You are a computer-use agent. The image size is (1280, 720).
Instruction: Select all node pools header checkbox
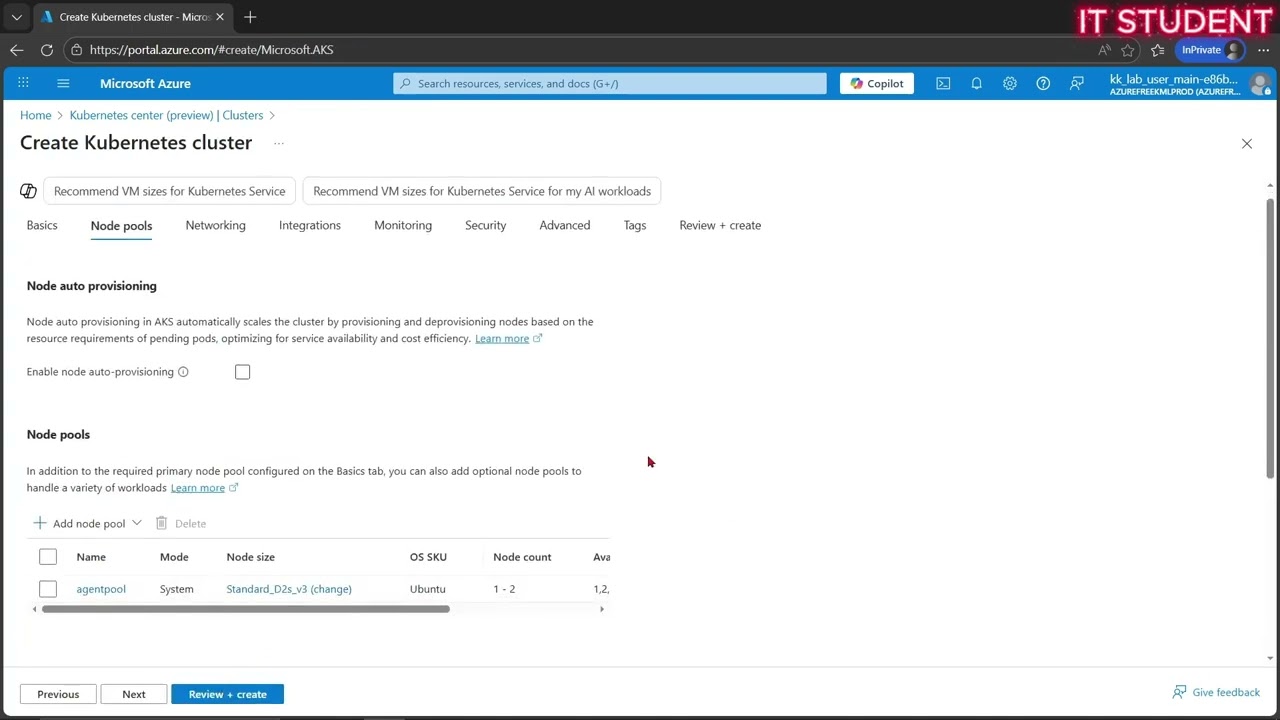click(x=48, y=557)
